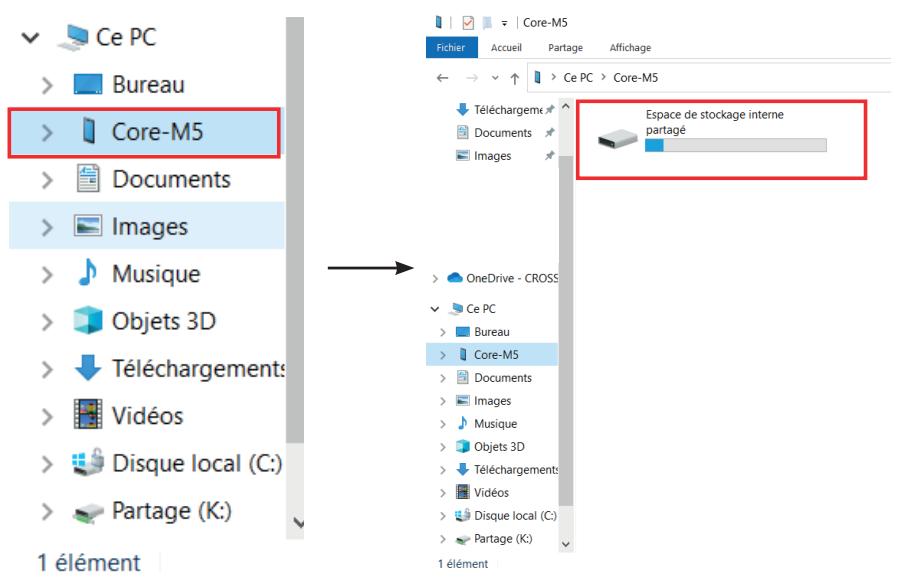This screenshot has height=581, width=898.
Task: Click the New folder icon in the title bar
Action: [487, 22]
